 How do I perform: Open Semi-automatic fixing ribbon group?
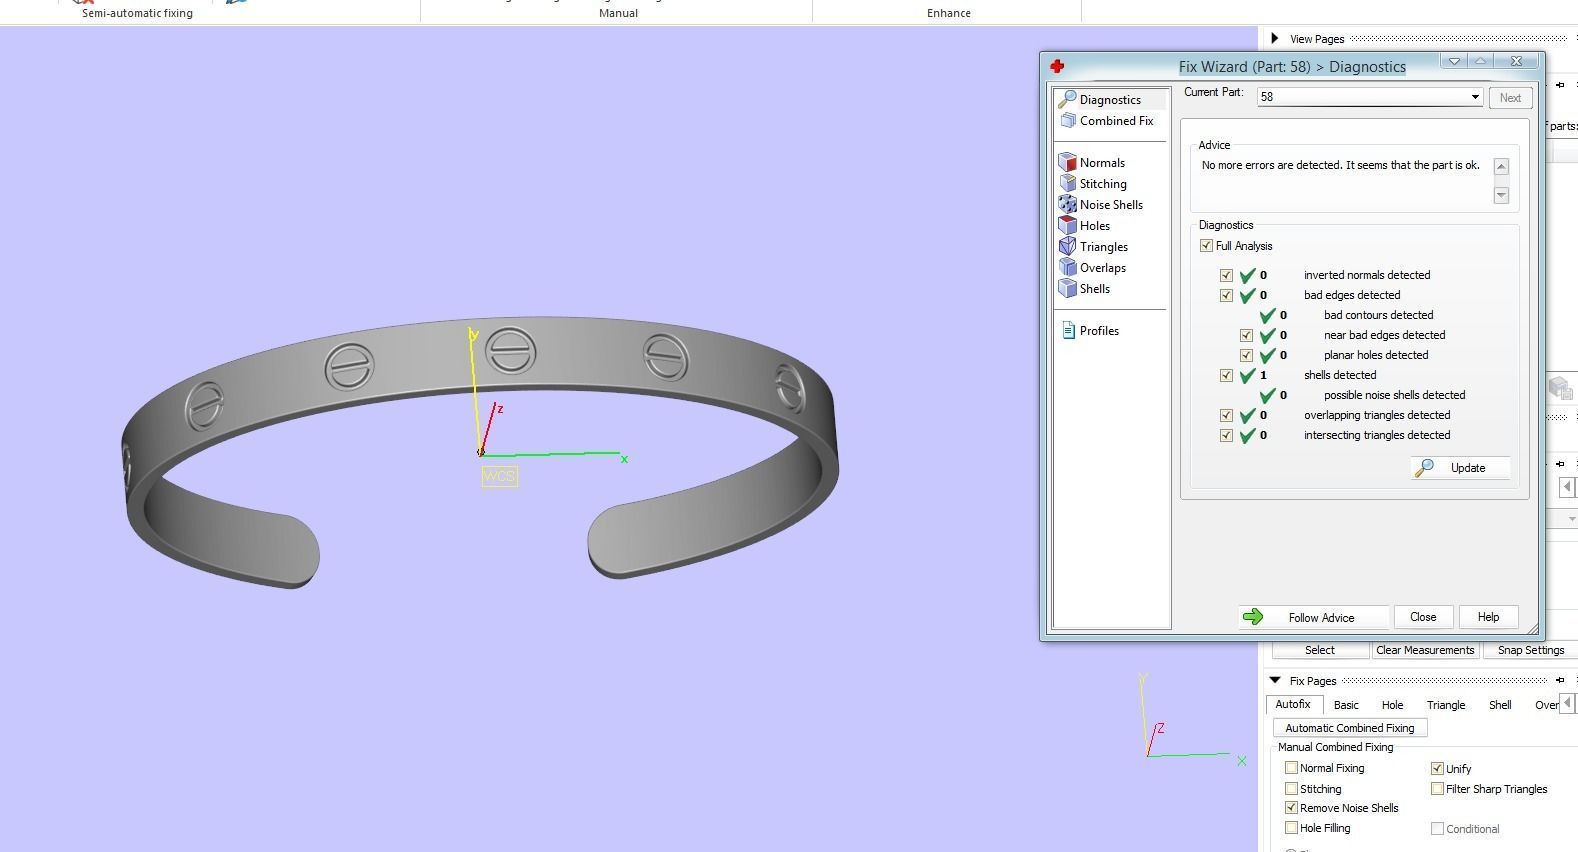pos(137,13)
